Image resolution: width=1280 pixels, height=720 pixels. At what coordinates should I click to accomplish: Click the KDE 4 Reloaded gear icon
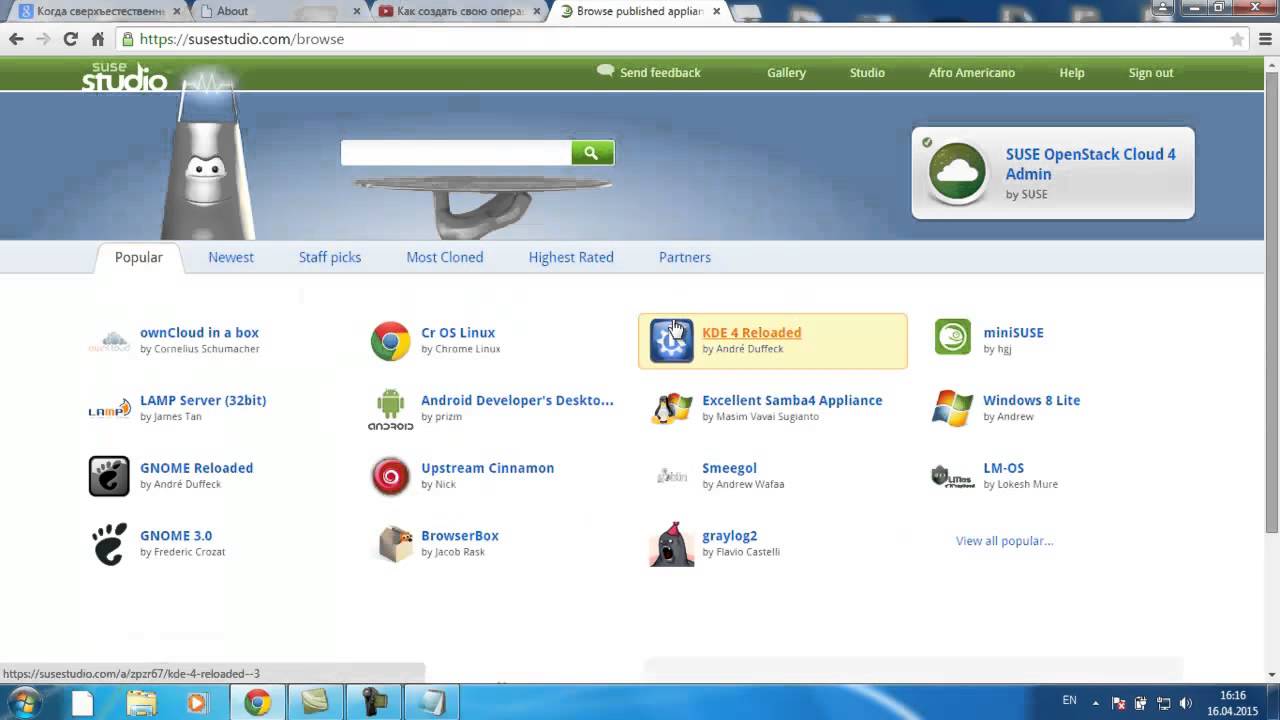[671, 341]
